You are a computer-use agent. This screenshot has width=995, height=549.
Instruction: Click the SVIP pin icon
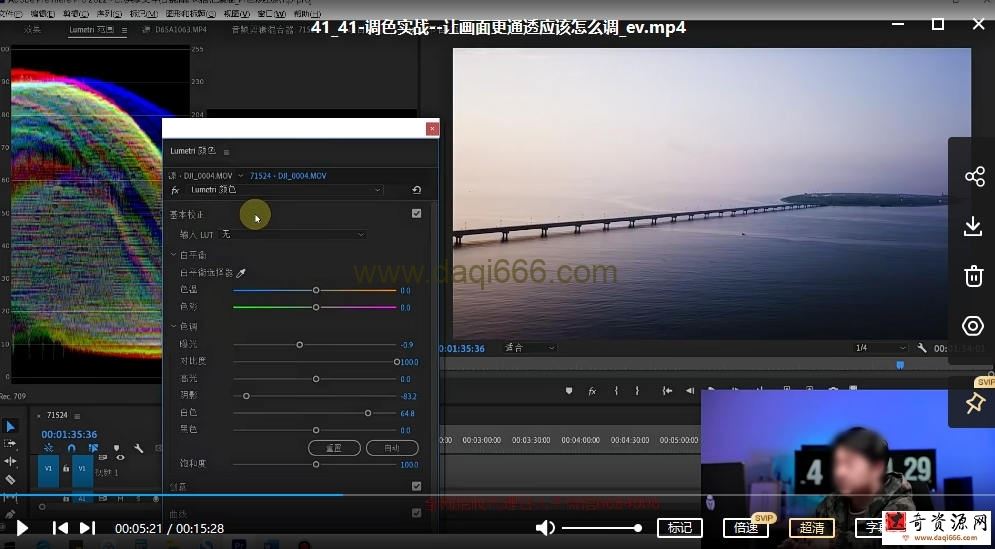click(974, 403)
